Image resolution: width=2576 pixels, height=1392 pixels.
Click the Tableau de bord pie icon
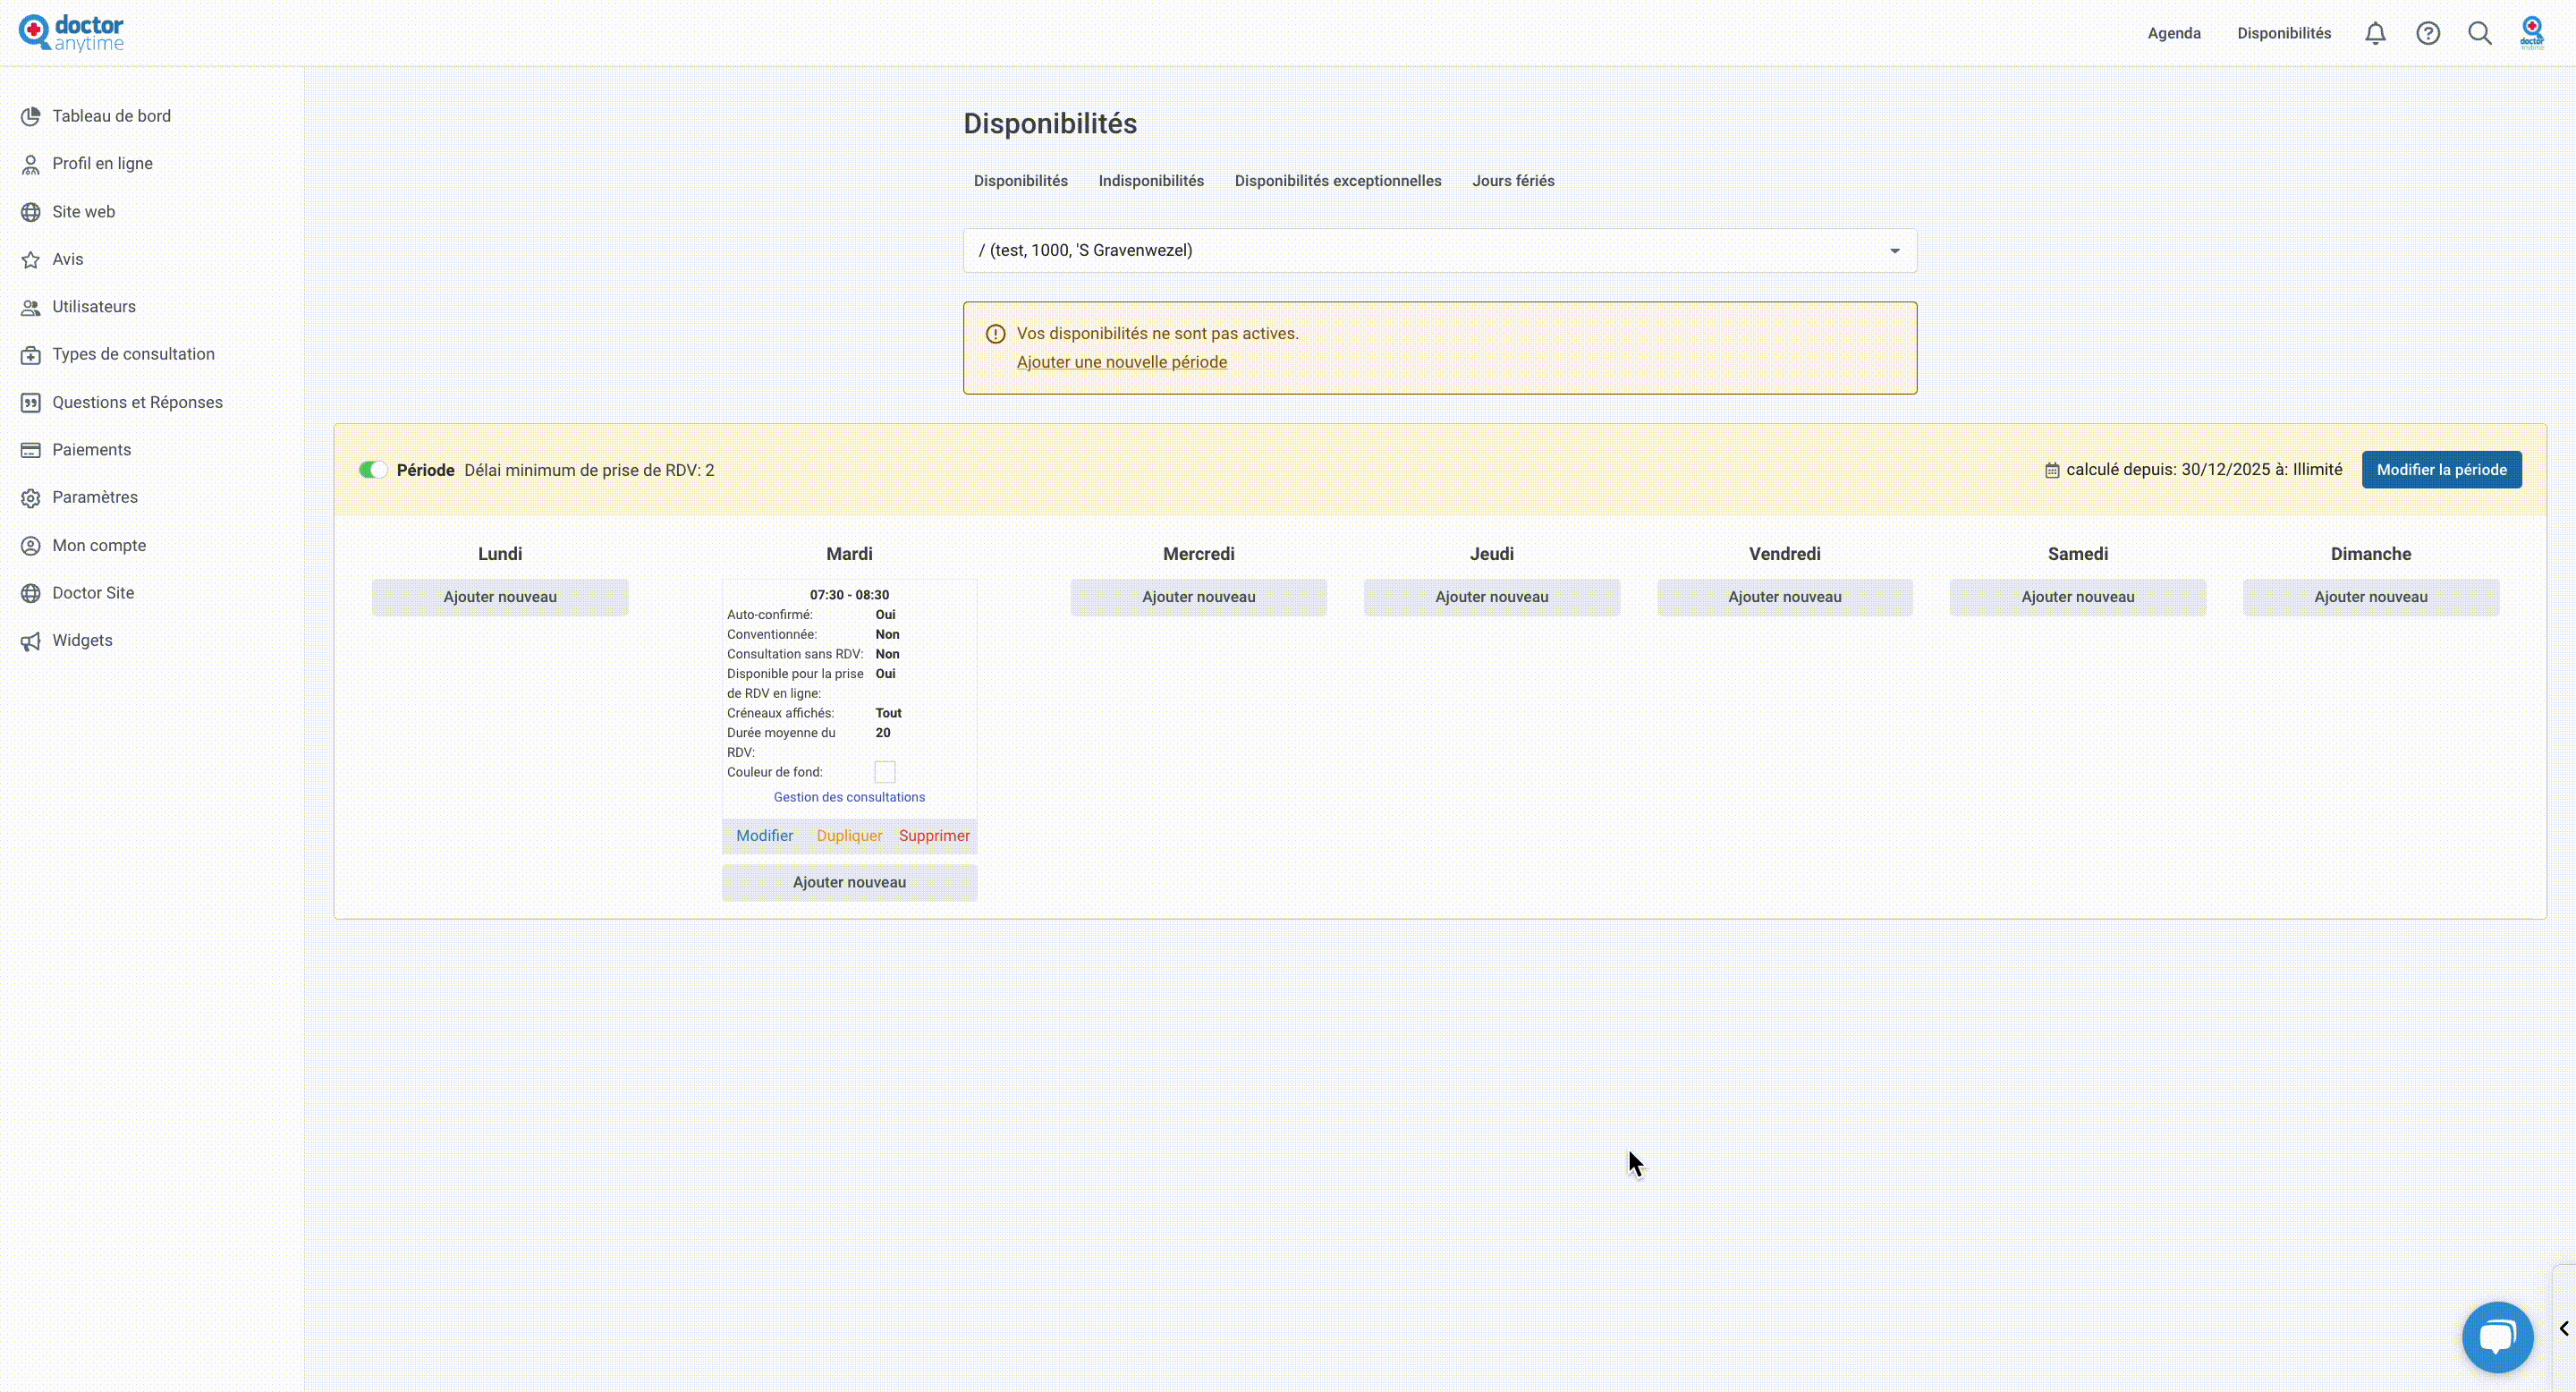[31, 116]
